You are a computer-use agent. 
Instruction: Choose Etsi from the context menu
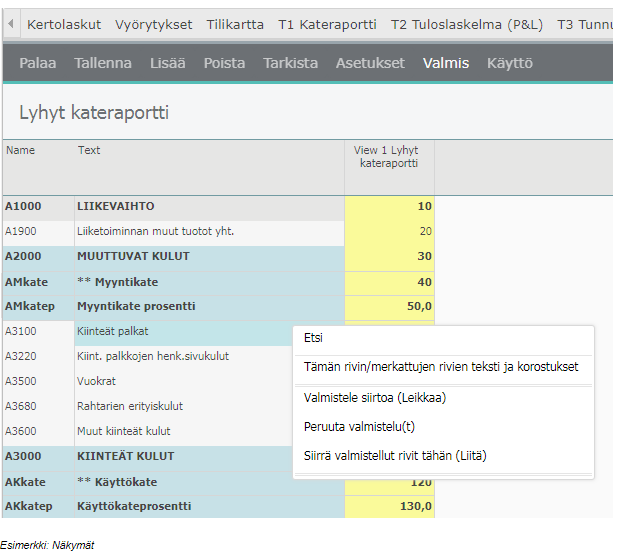tap(314, 338)
